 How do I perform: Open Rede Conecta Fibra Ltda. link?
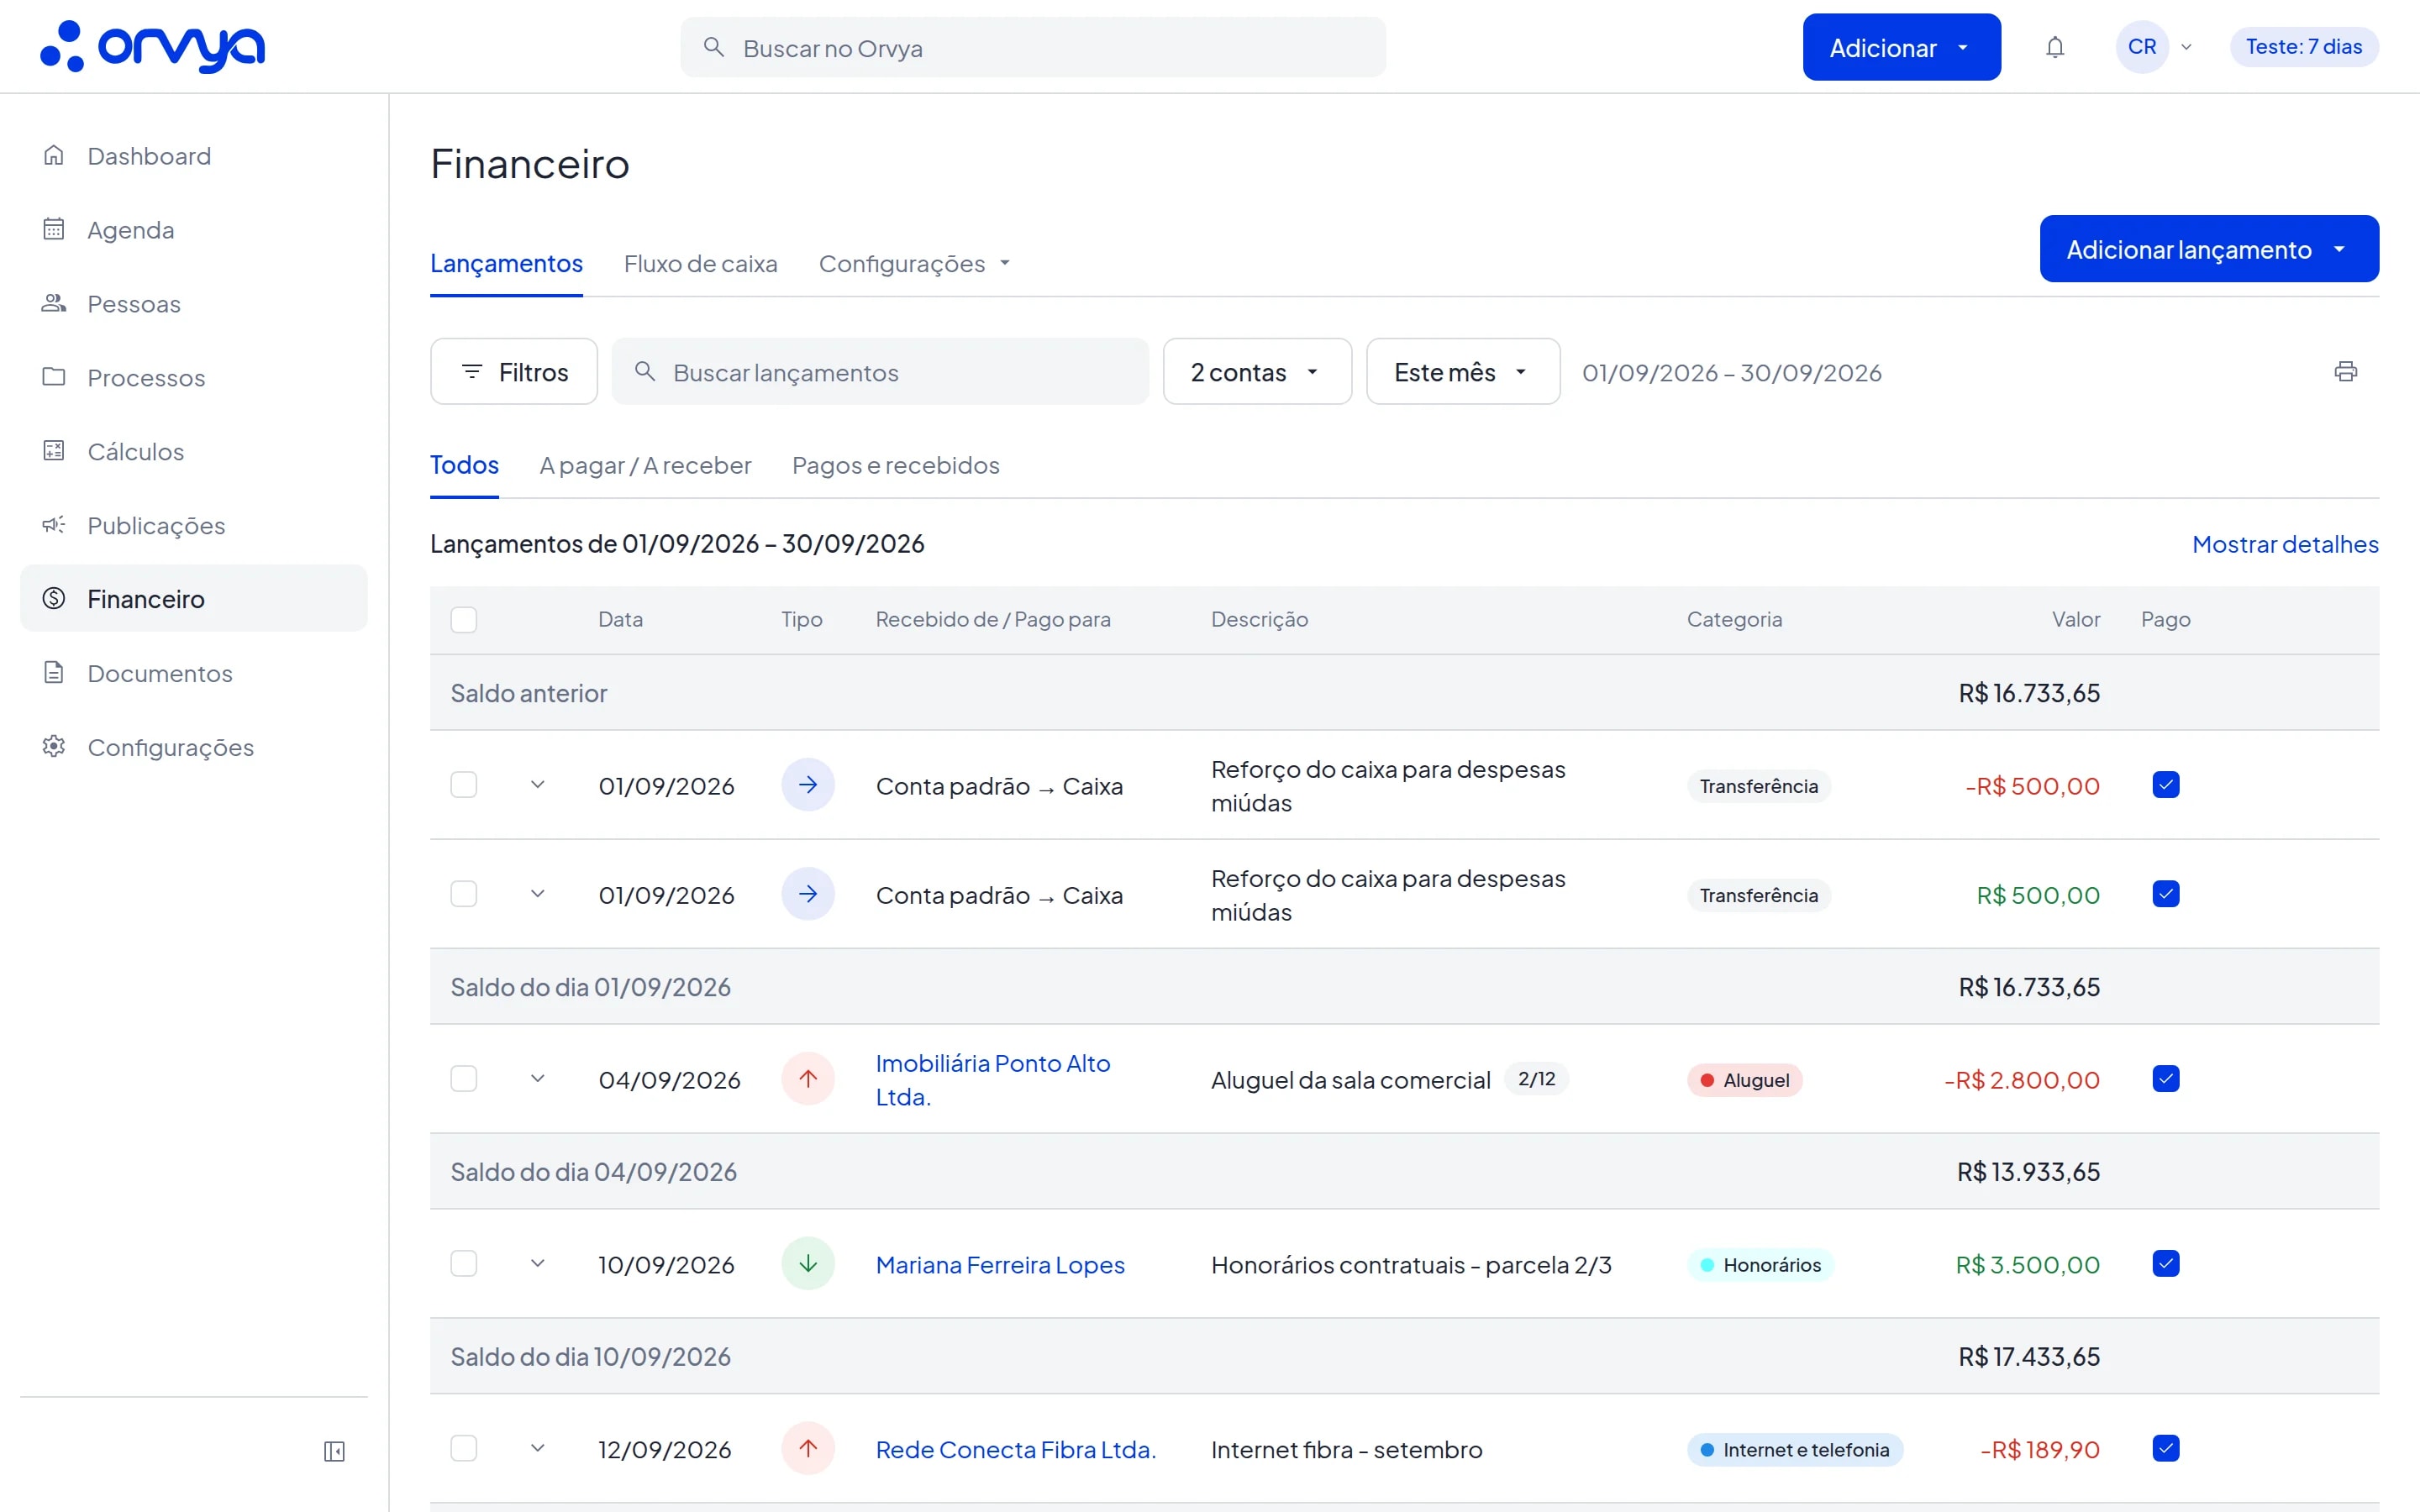coord(1016,1450)
